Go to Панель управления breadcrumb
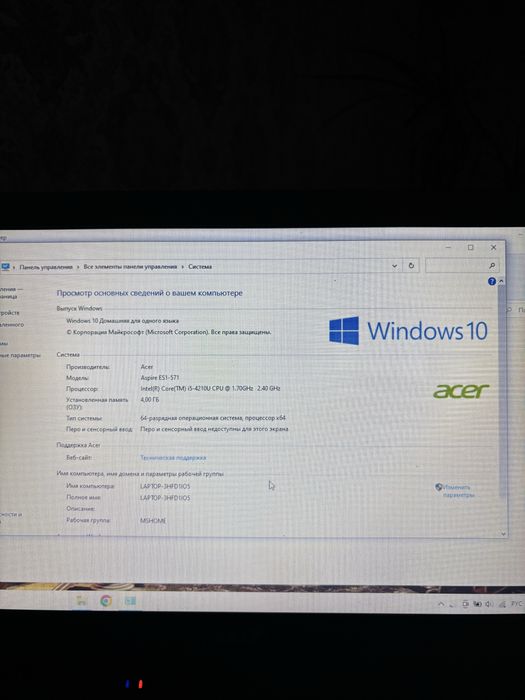This screenshot has height=700, width=525. (x=46, y=267)
